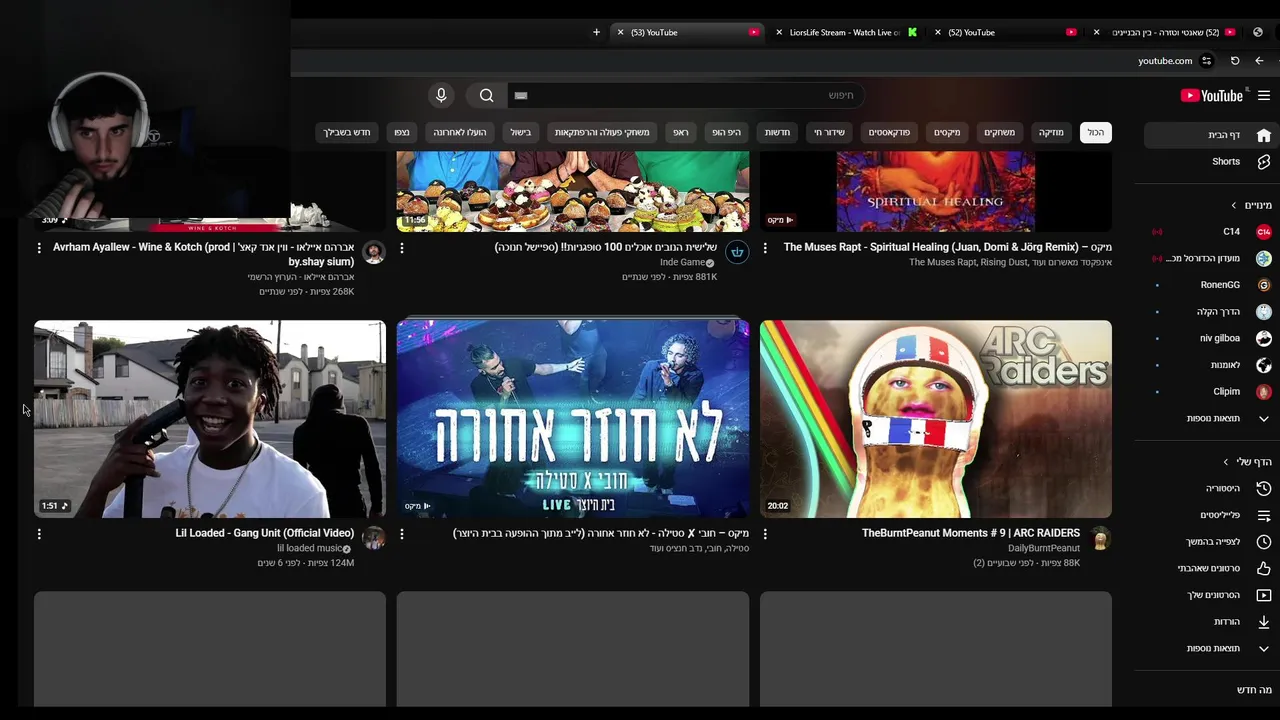Open לא חוזר אחורה live mix thumbnail

tap(573, 419)
